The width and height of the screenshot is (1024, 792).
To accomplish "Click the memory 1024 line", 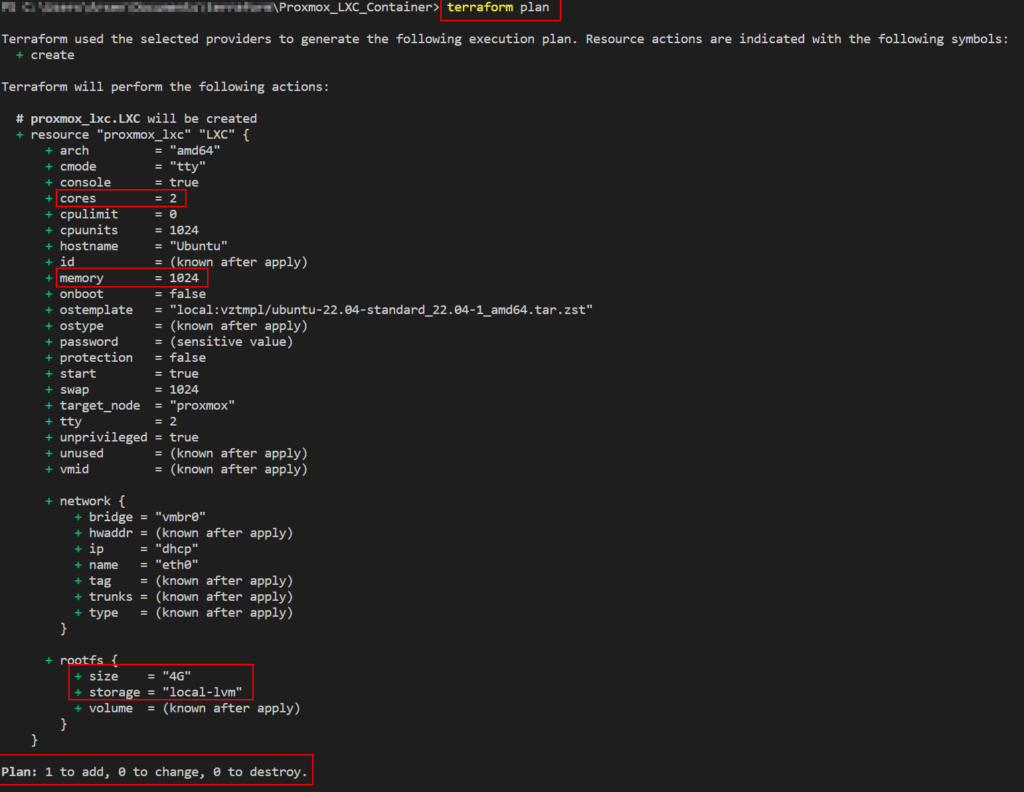I will pyautogui.click(x=128, y=278).
